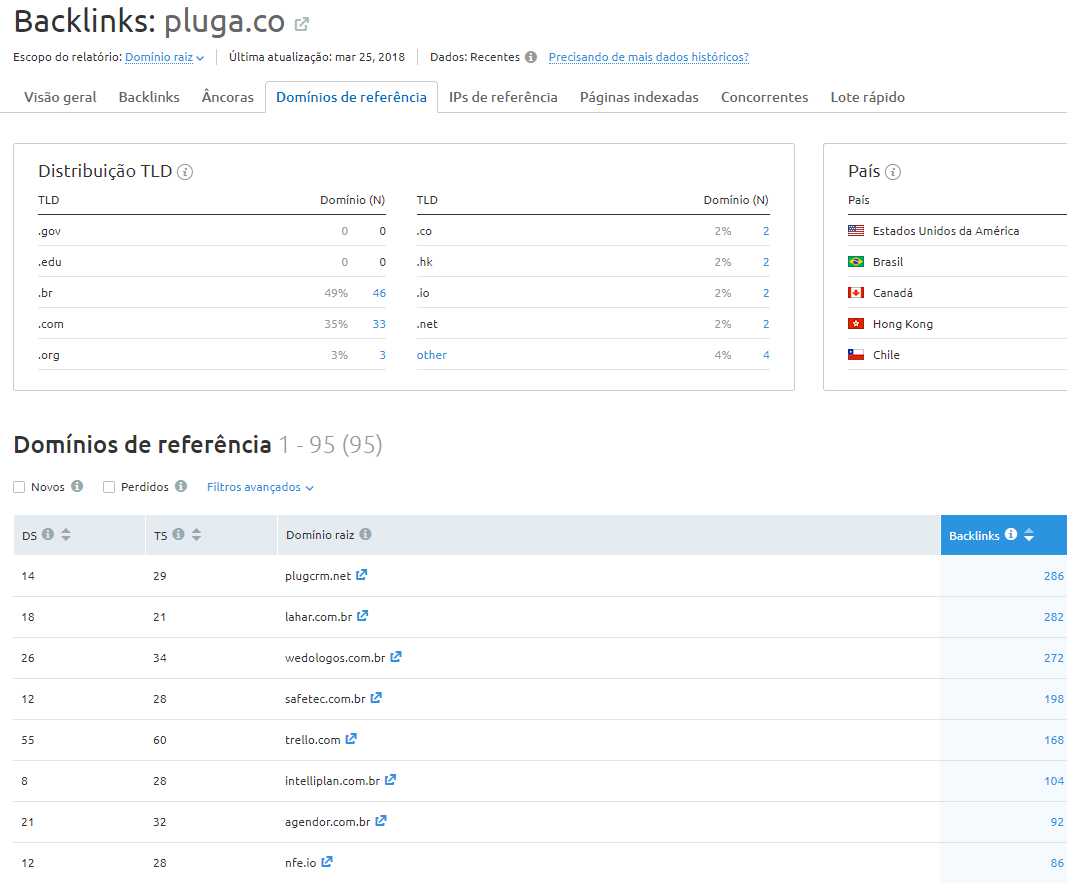Open trello.com external link icon
Viewport: 1067px width, 883px height.
pos(351,738)
